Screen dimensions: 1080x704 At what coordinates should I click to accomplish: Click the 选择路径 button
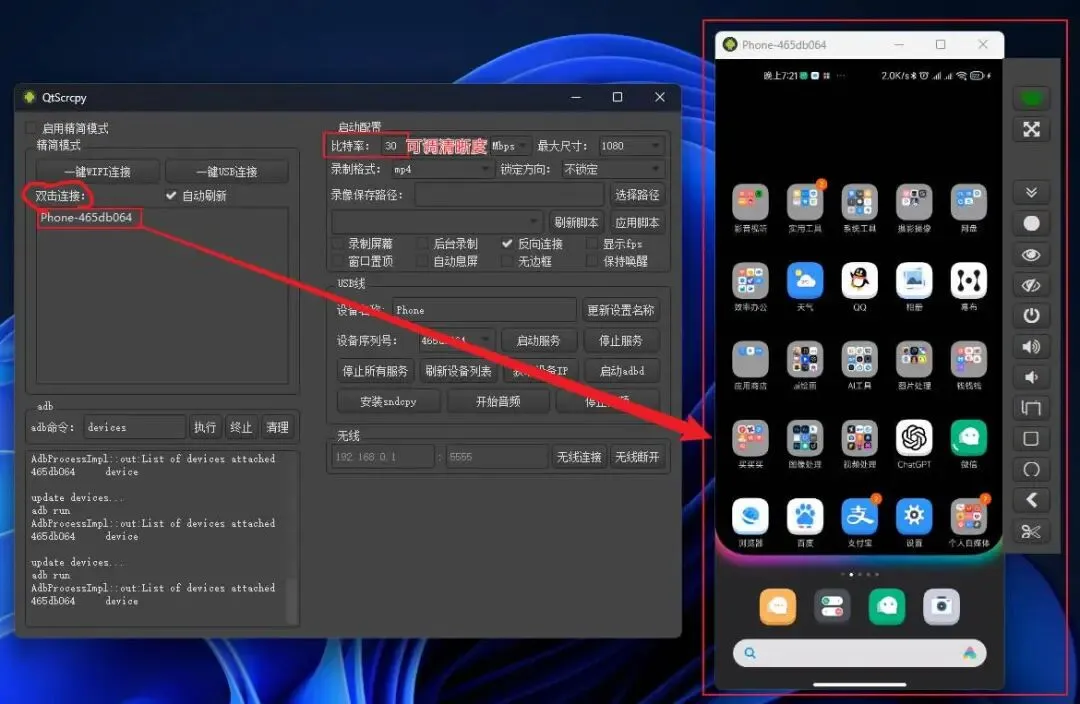[x=637, y=195]
